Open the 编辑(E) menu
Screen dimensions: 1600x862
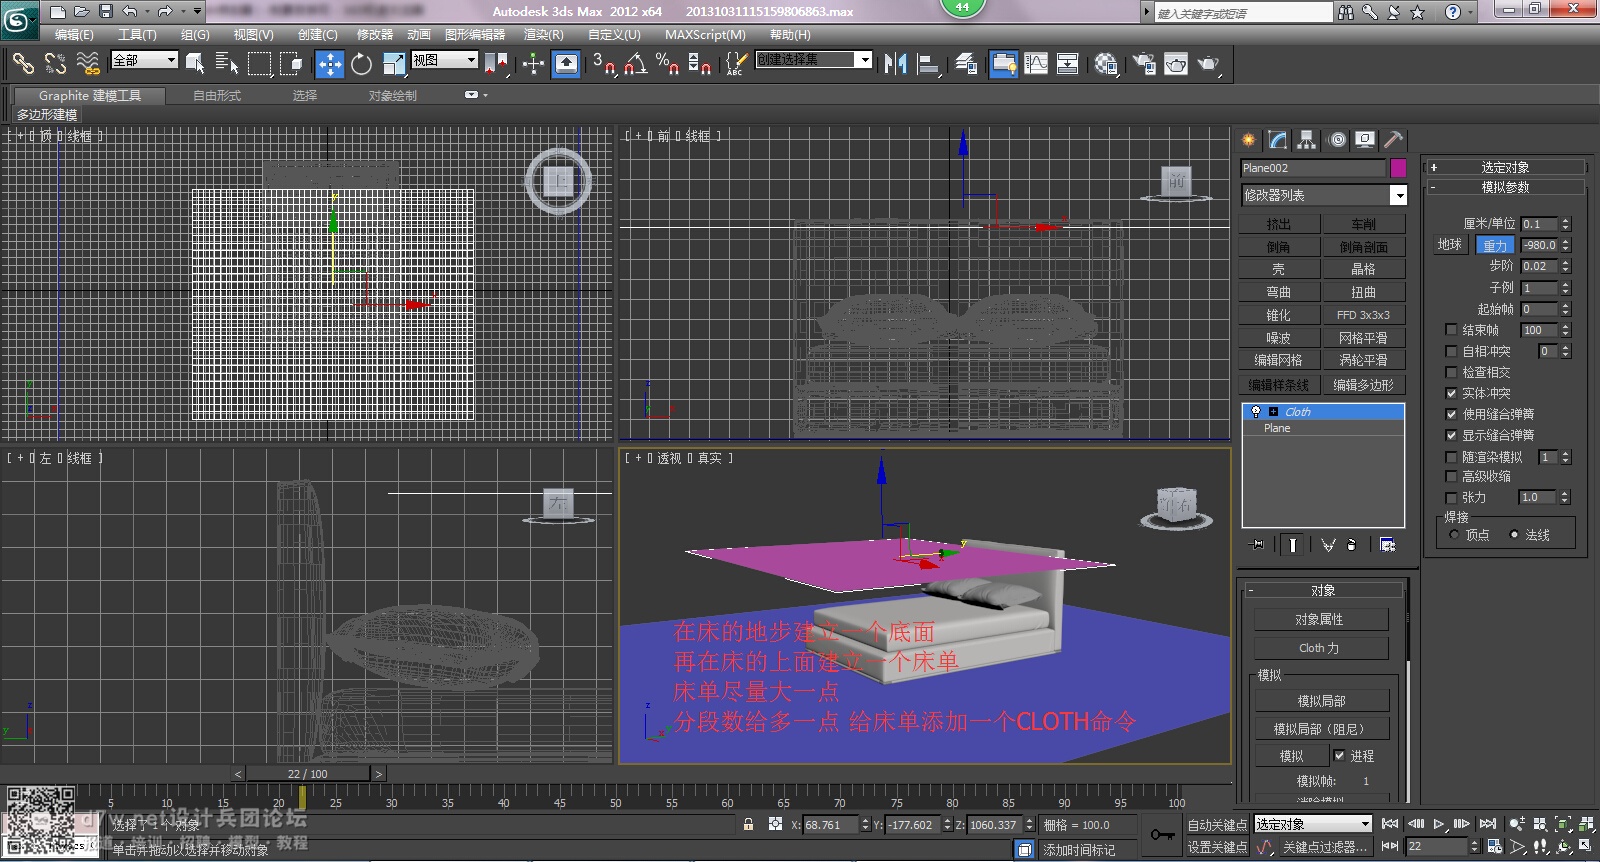[74, 34]
